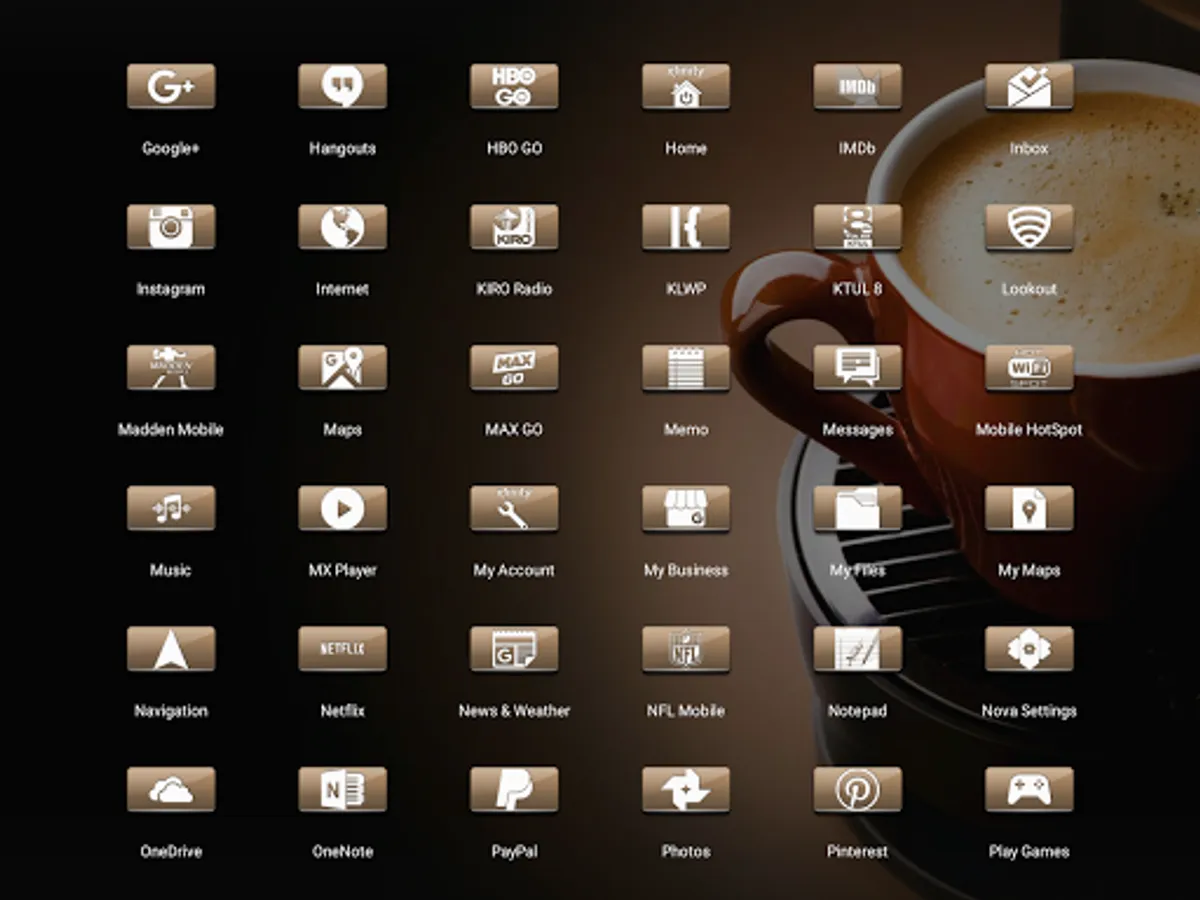Tap the Internet globe icon

tap(342, 228)
